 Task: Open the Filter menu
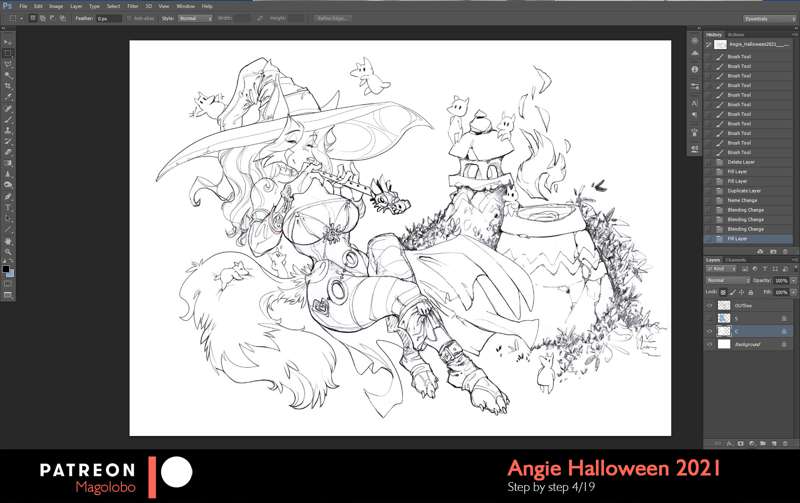coord(132,6)
